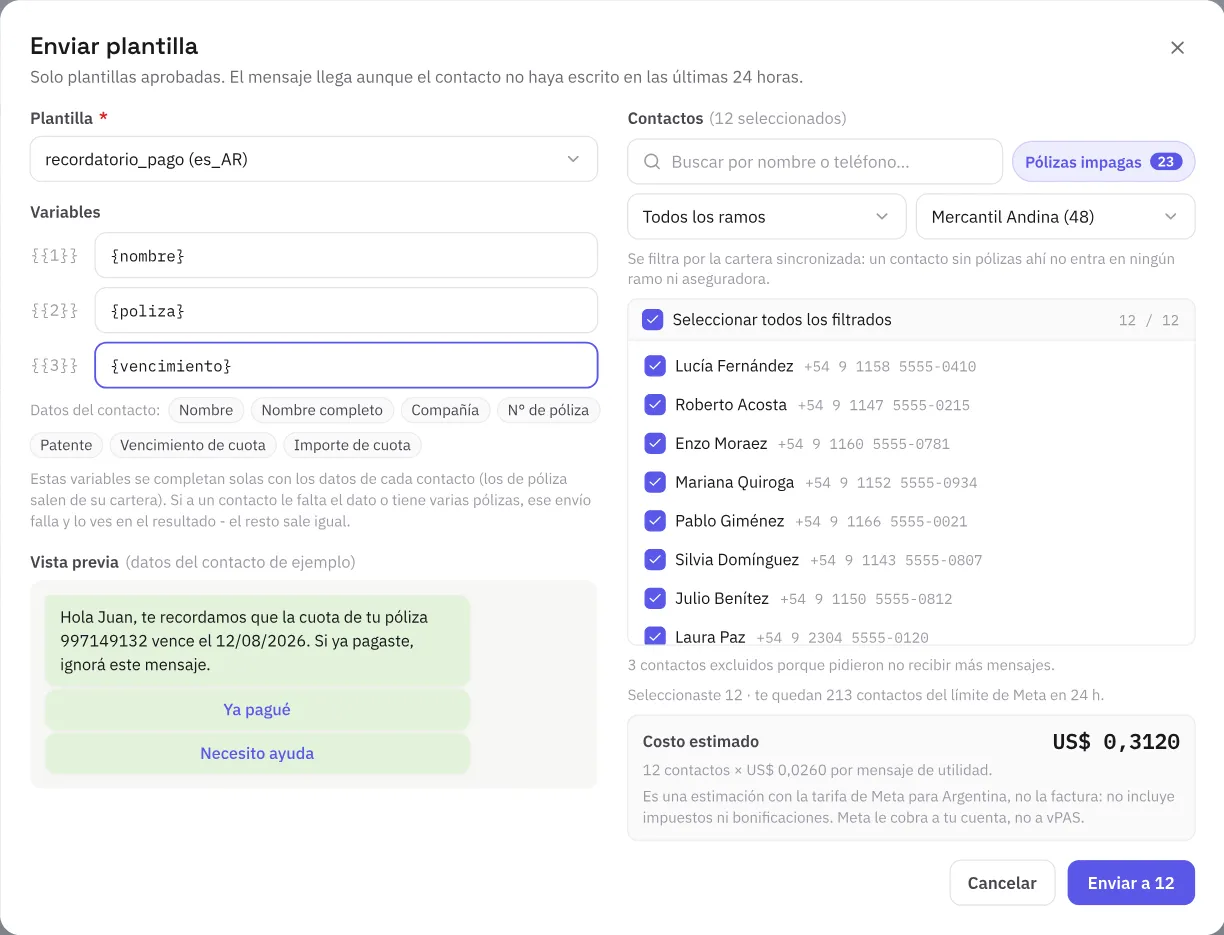Click the Enzo Moraez name
Image resolution: width=1224 pixels, height=935 pixels.
pyautogui.click(x=721, y=443)
